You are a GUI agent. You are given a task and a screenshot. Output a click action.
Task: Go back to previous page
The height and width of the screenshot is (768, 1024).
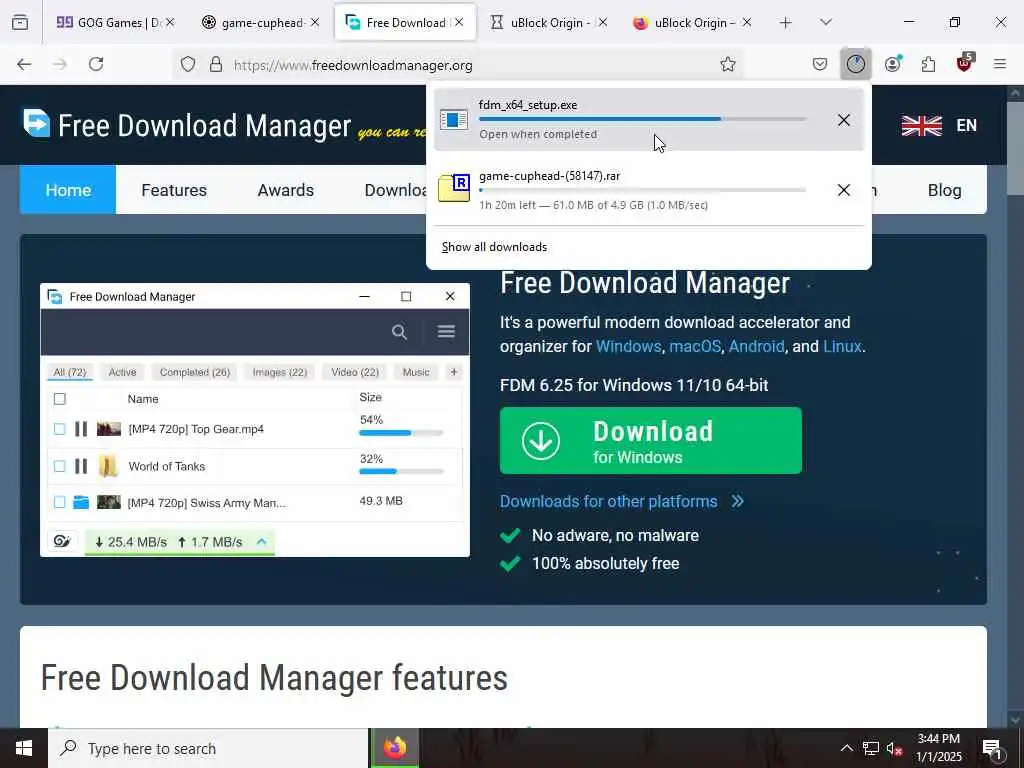[24, 64]
